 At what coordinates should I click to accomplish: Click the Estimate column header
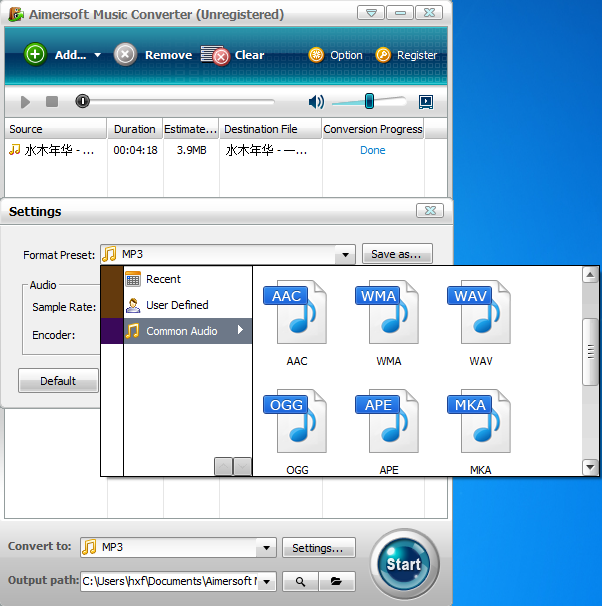[190, 129]
